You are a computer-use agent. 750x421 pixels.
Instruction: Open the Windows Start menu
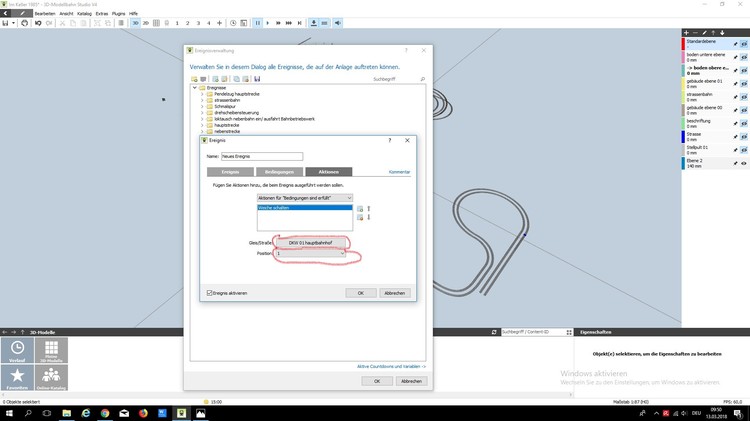pos(9,413)
